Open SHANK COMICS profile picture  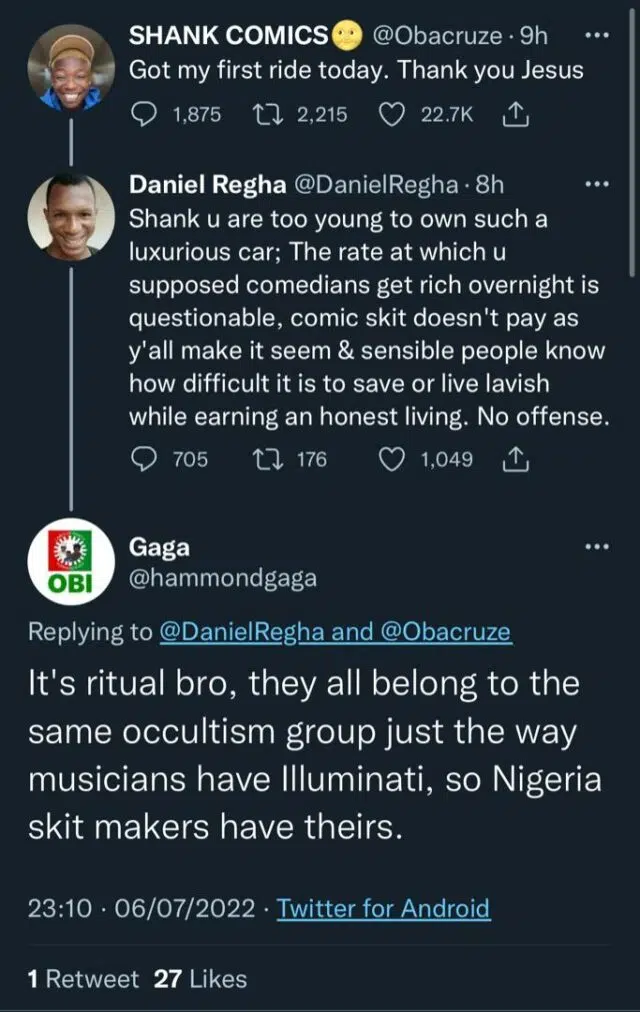click(x=71, y=67)
